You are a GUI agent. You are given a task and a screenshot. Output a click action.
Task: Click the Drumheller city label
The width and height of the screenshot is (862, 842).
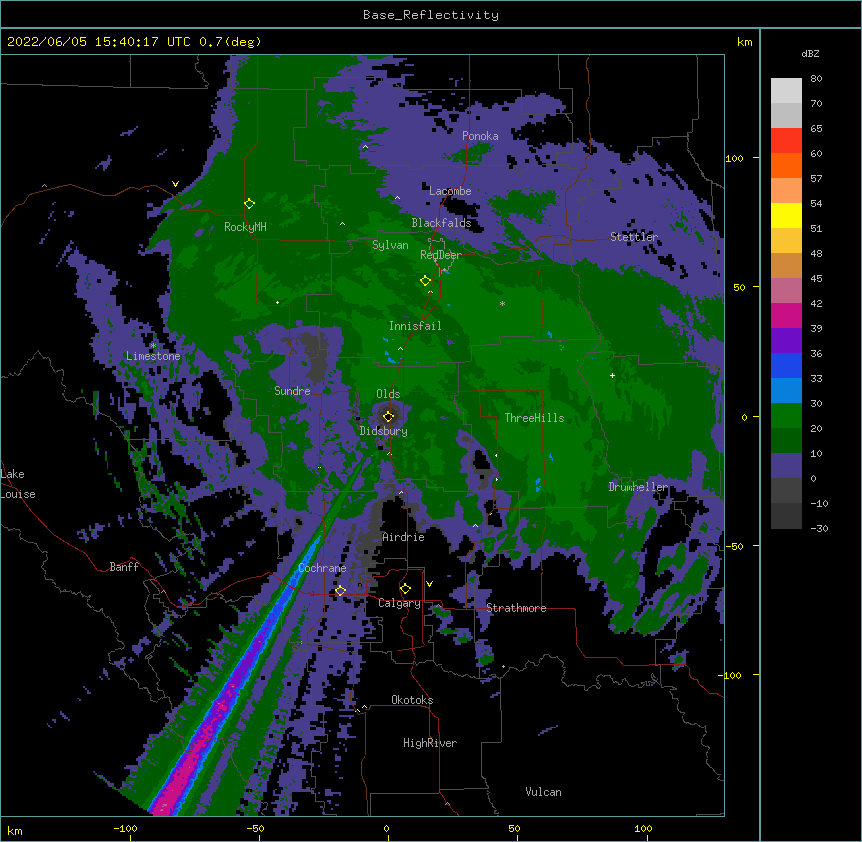point(638,487)
